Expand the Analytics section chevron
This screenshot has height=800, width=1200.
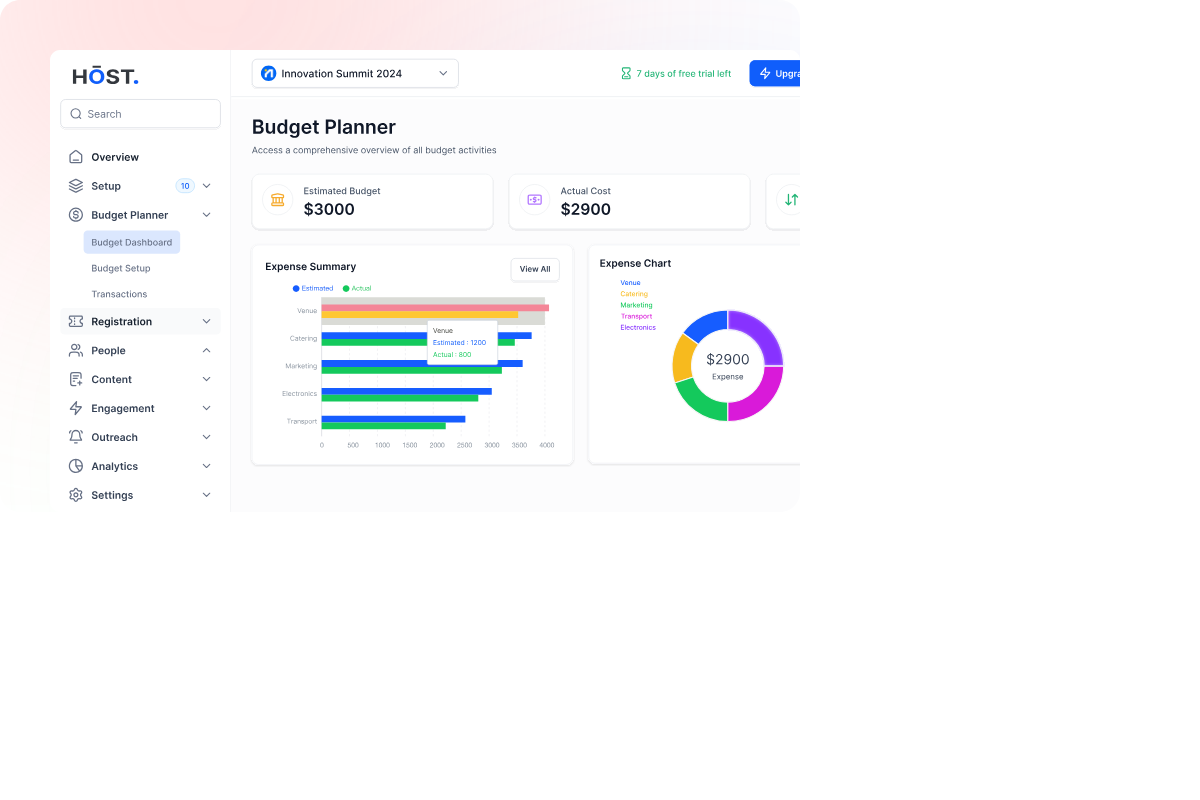pos(207,466)
